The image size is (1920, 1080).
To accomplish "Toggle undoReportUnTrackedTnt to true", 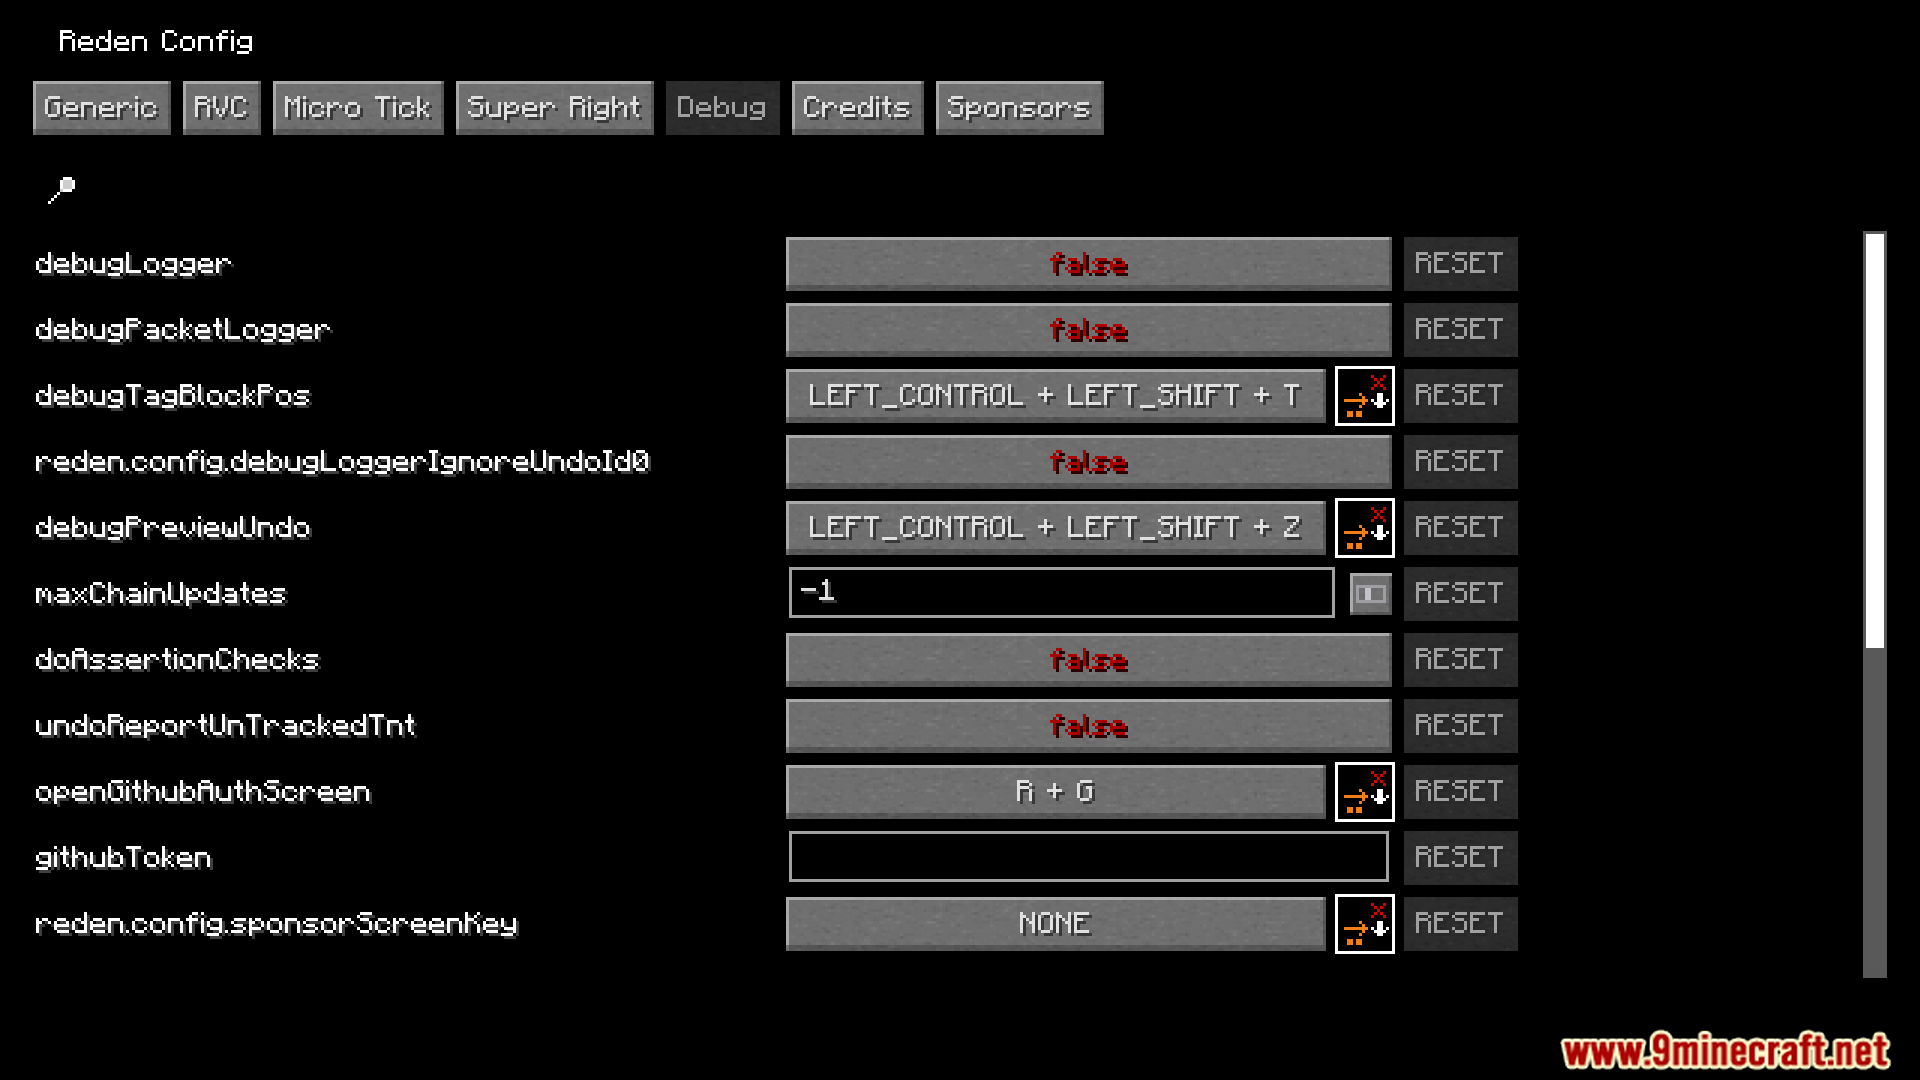I will 1088,725.
